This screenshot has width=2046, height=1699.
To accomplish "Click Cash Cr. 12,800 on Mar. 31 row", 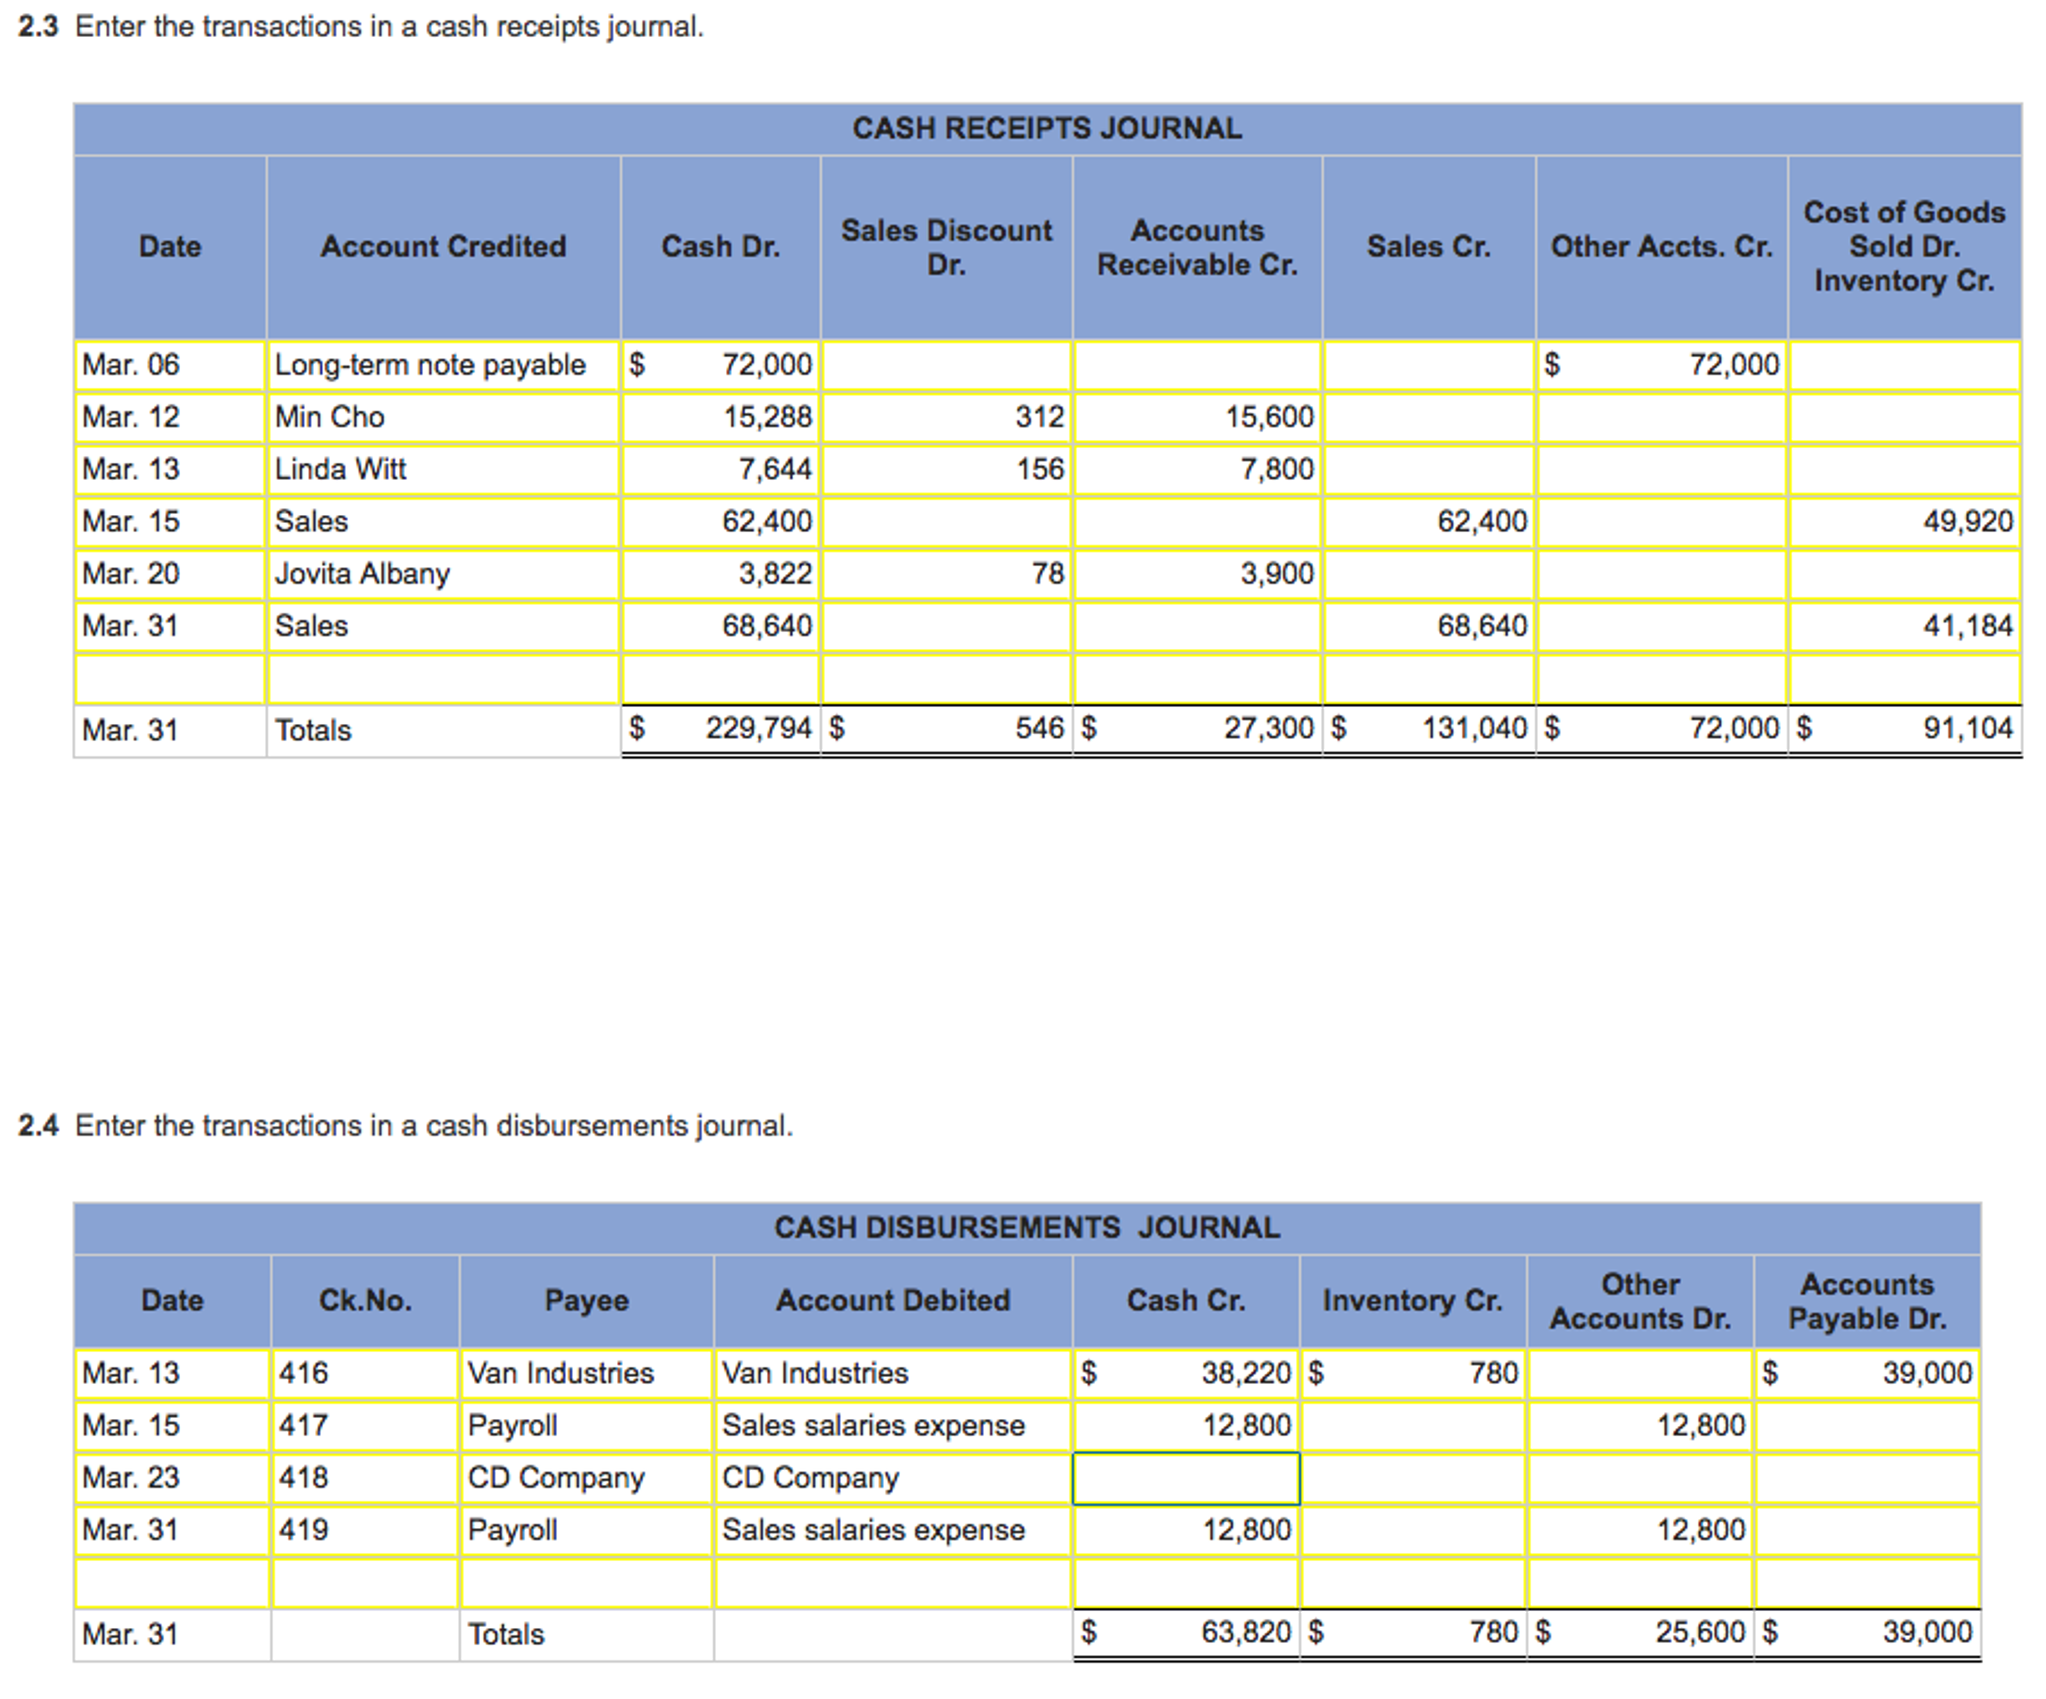I will coord(1186,1530).
